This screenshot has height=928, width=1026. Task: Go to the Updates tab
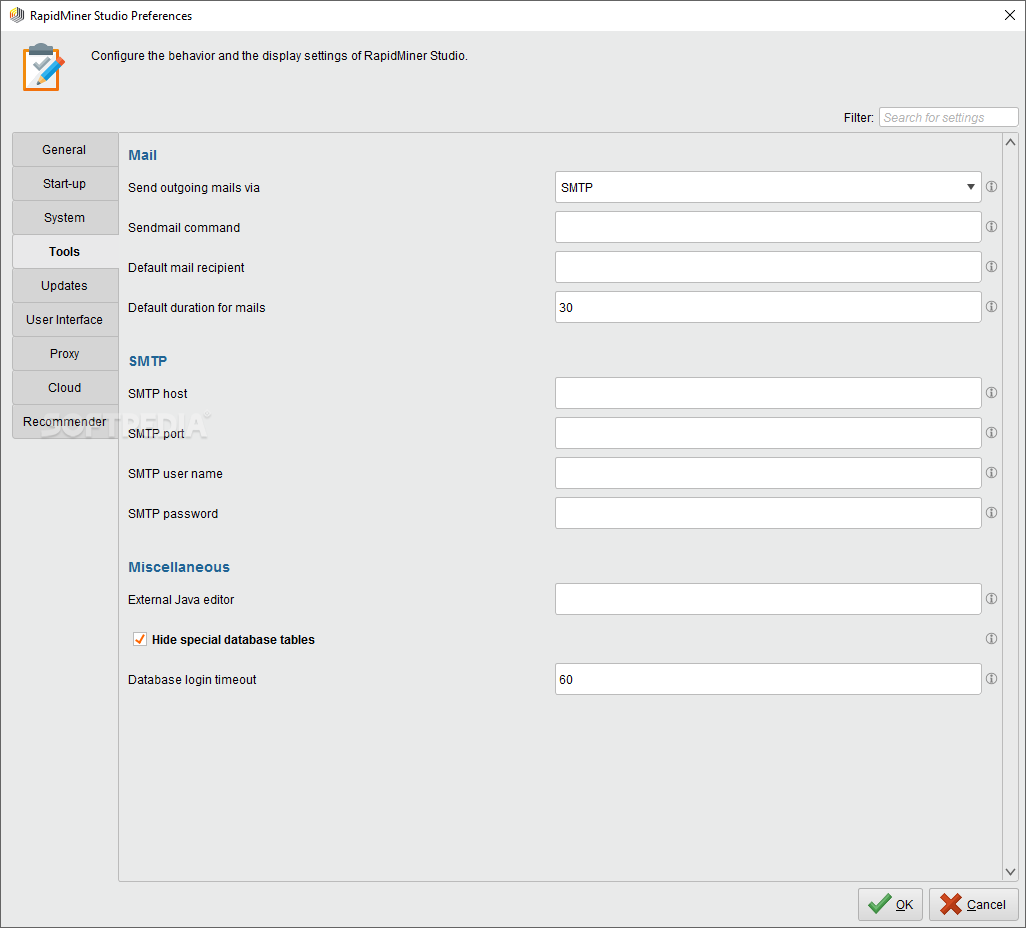(x=65, y=285)
